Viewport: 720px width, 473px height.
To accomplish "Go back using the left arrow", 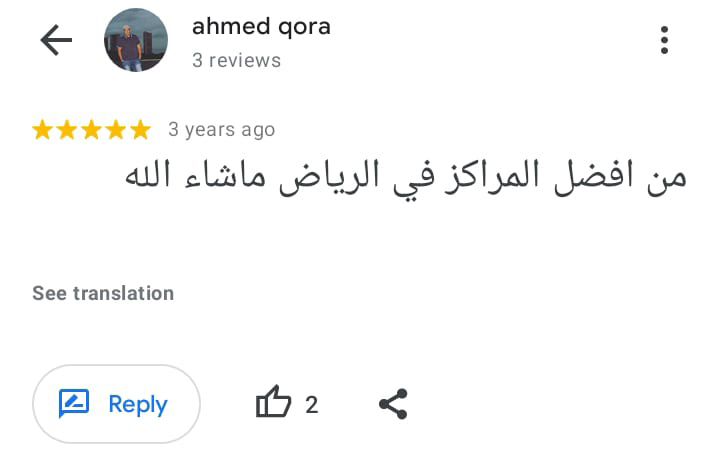I will coord(56,40).
